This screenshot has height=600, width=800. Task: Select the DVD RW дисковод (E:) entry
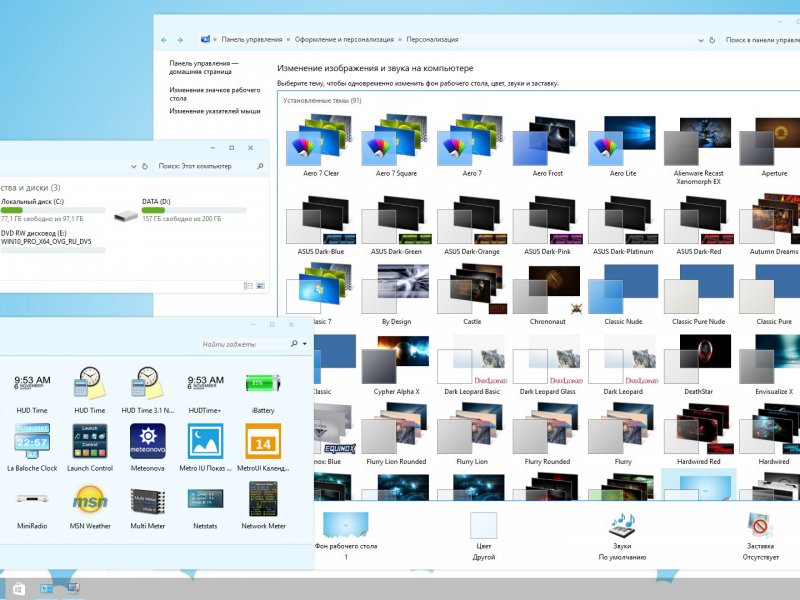(x=52, y=241)
